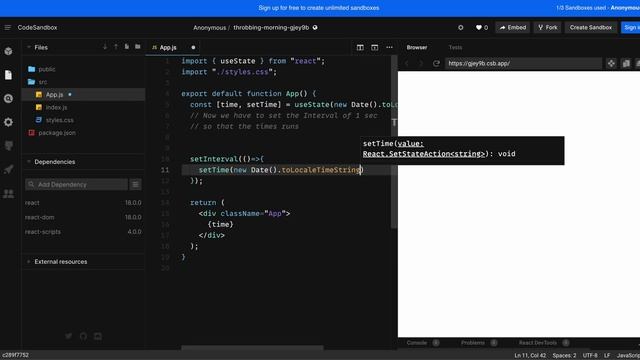Open styles.css in file tree
640x360 pixels.
[x=59, y=120]
